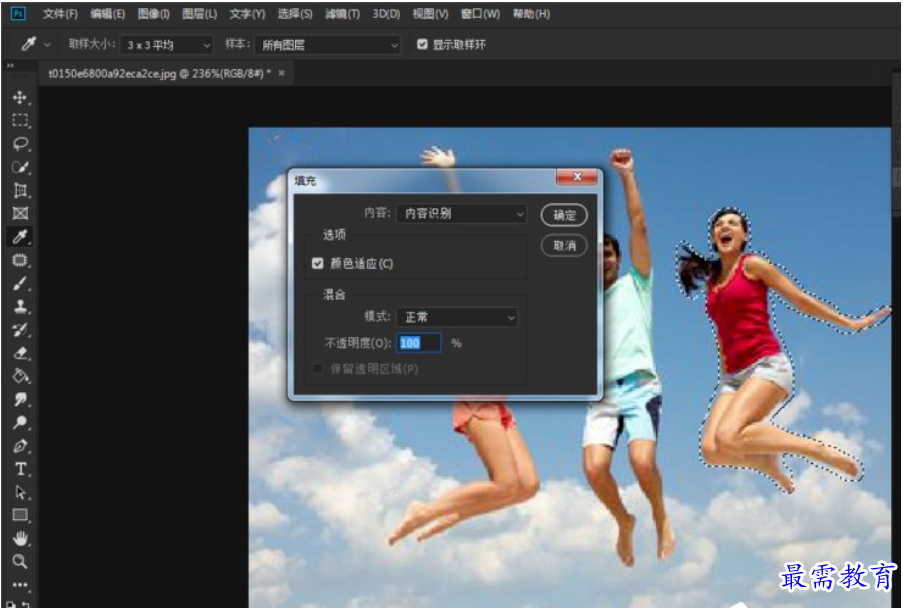Screen dimensions: 903x608
Task: Click the 不透明度 input field
Action: [419, 343]
